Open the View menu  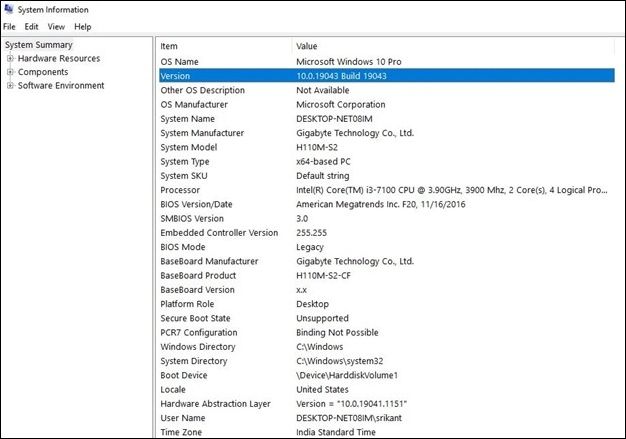tap(56, 27)
